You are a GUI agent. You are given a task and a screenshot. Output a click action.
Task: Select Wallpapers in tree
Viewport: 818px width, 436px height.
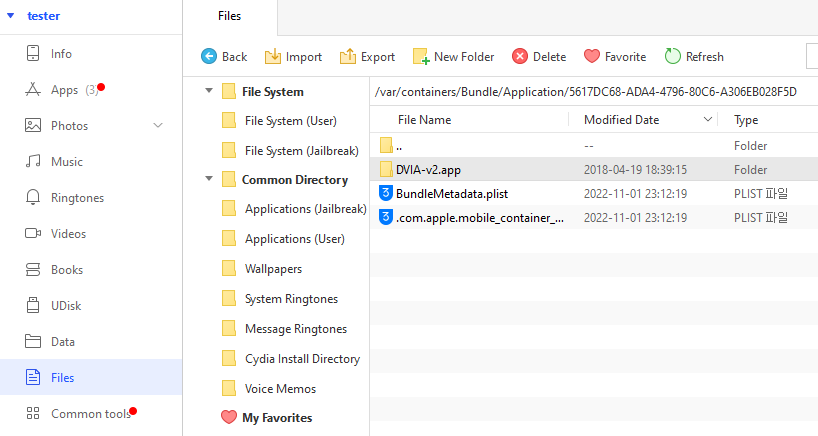[x=273, y=269]
